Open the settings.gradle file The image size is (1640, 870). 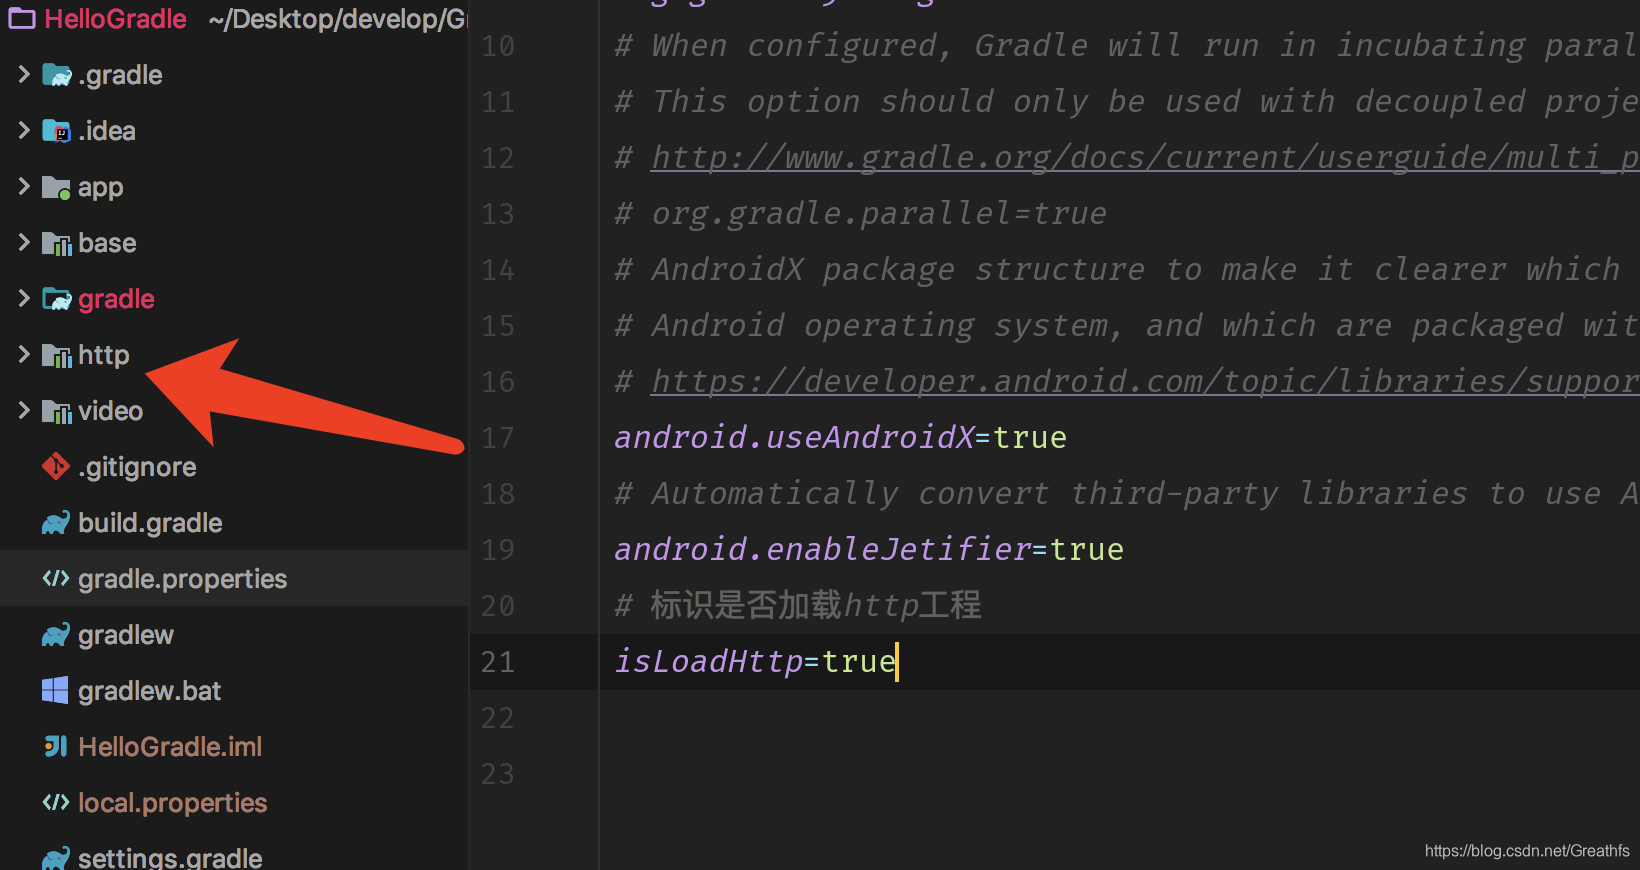[170, 858]
